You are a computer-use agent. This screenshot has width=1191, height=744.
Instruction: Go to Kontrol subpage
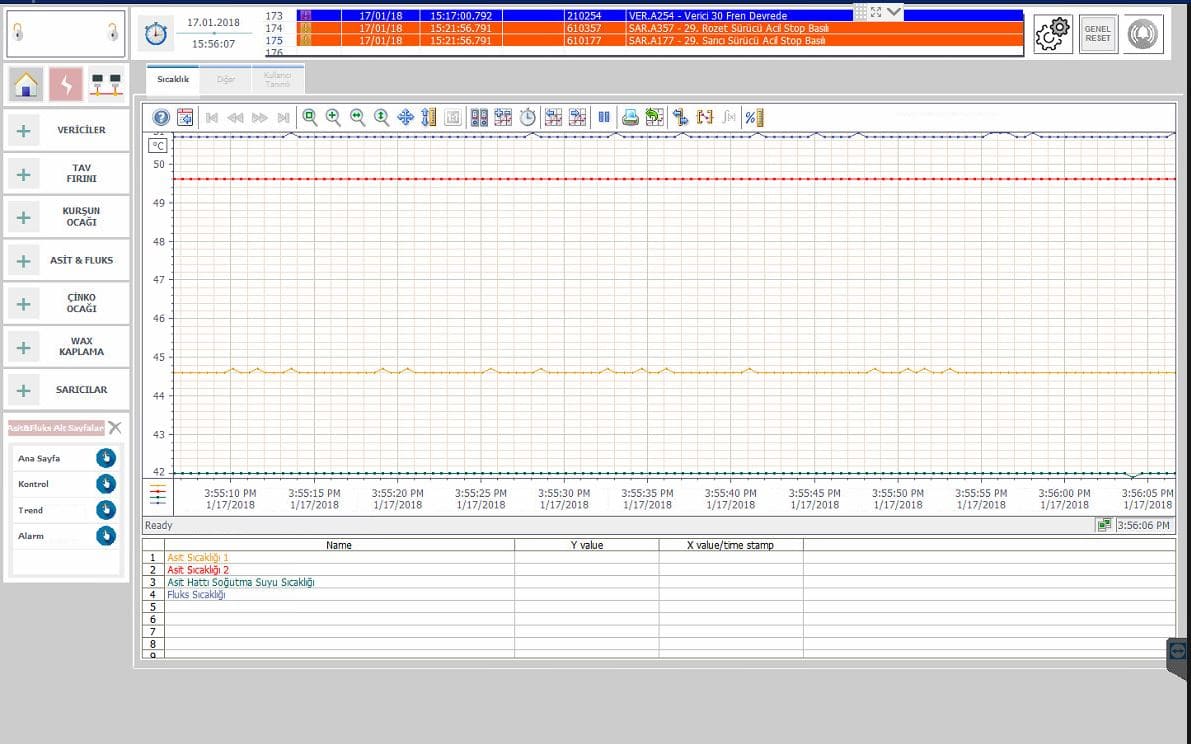106,484
